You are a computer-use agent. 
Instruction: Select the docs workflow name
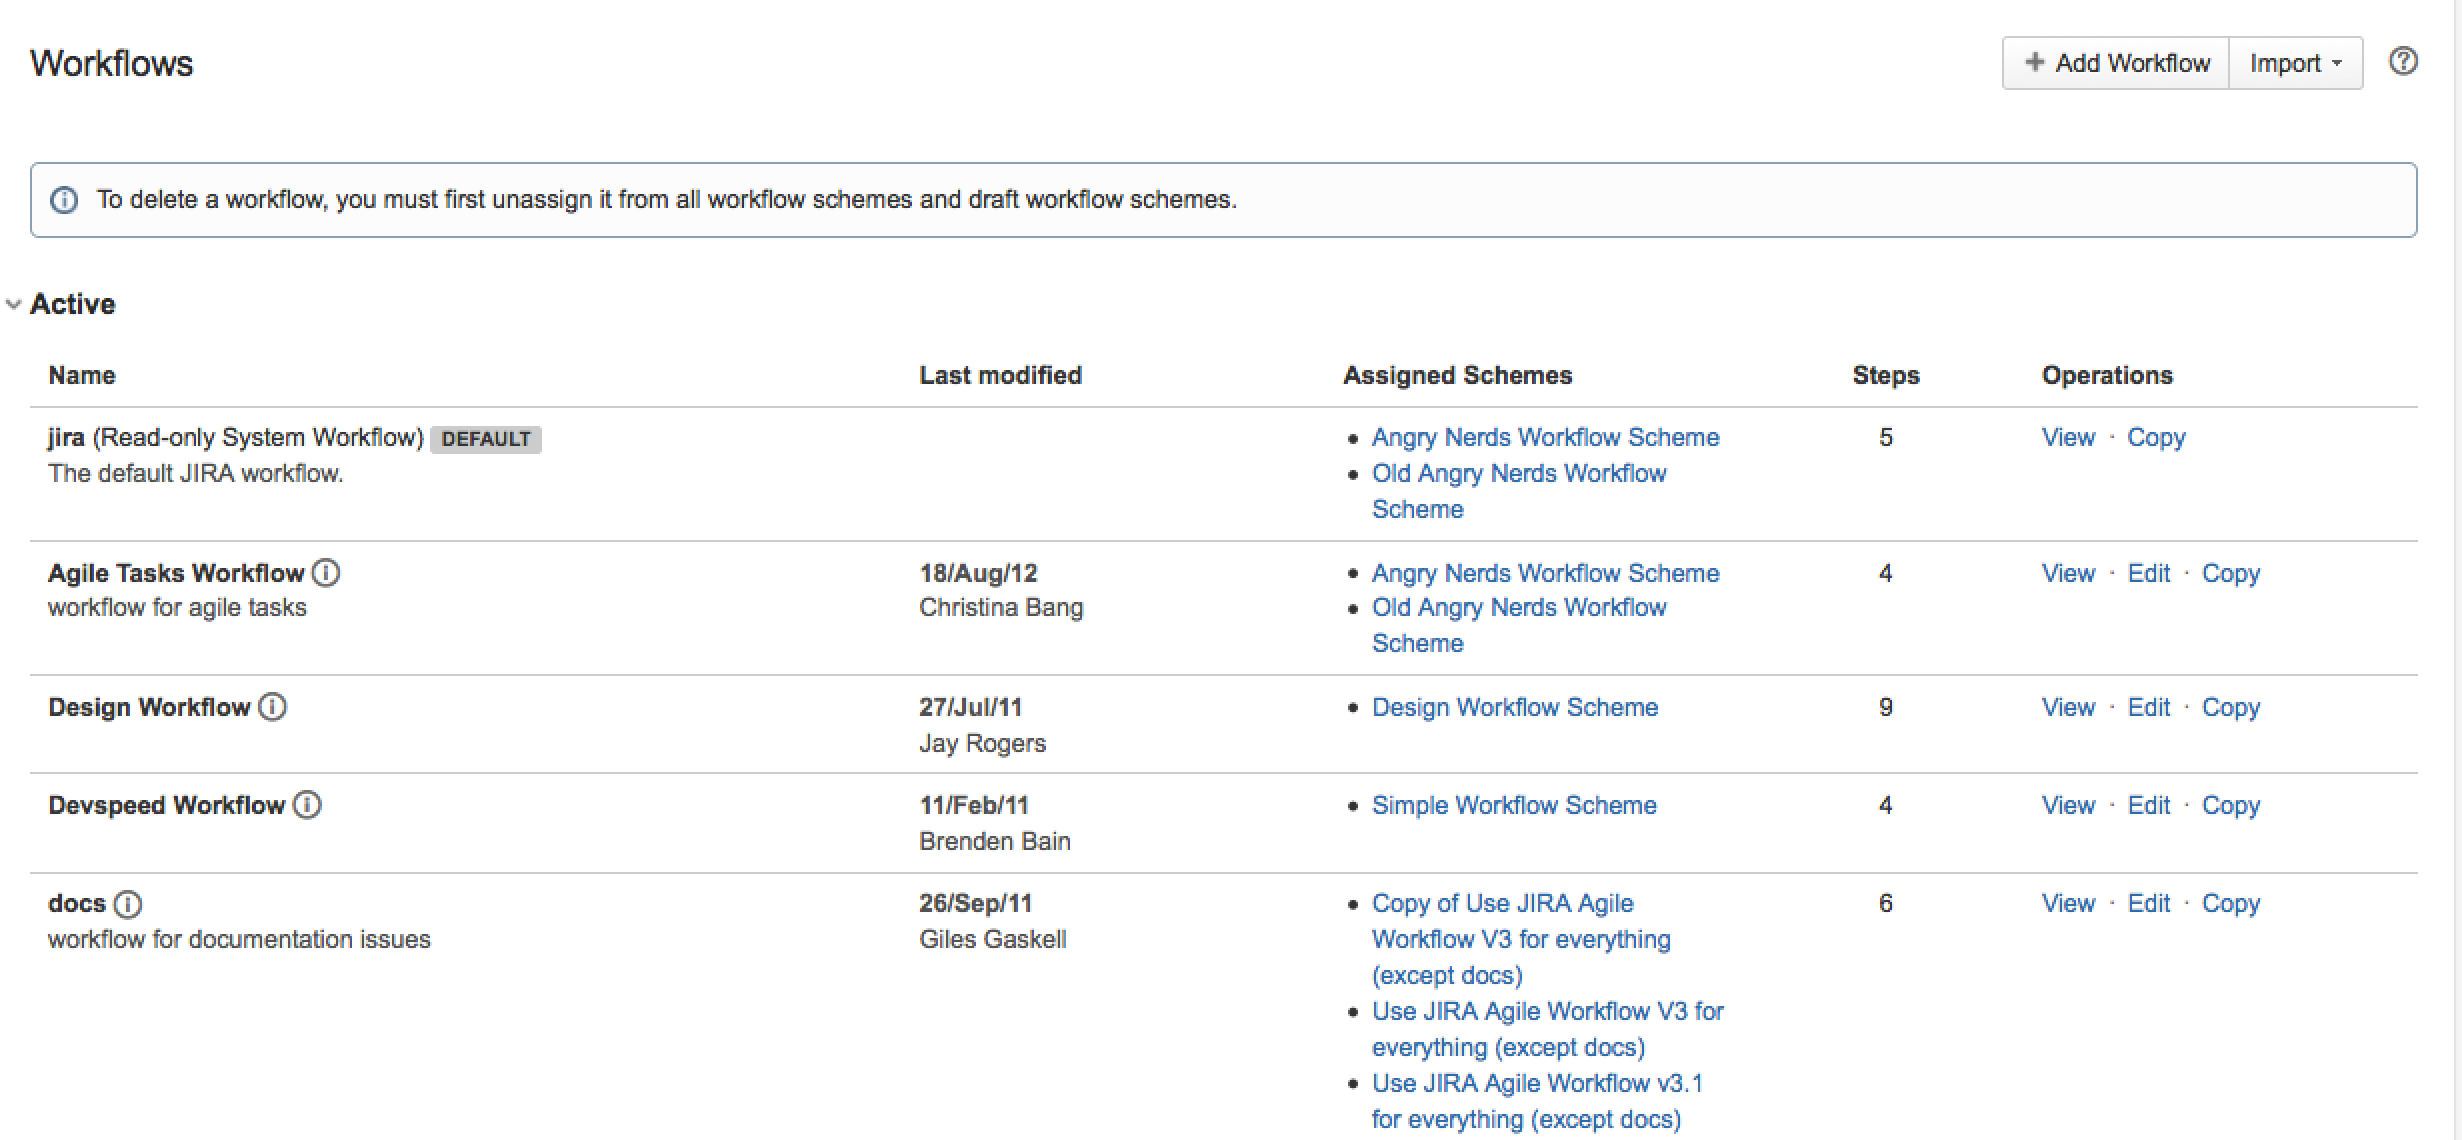[77, 903]
